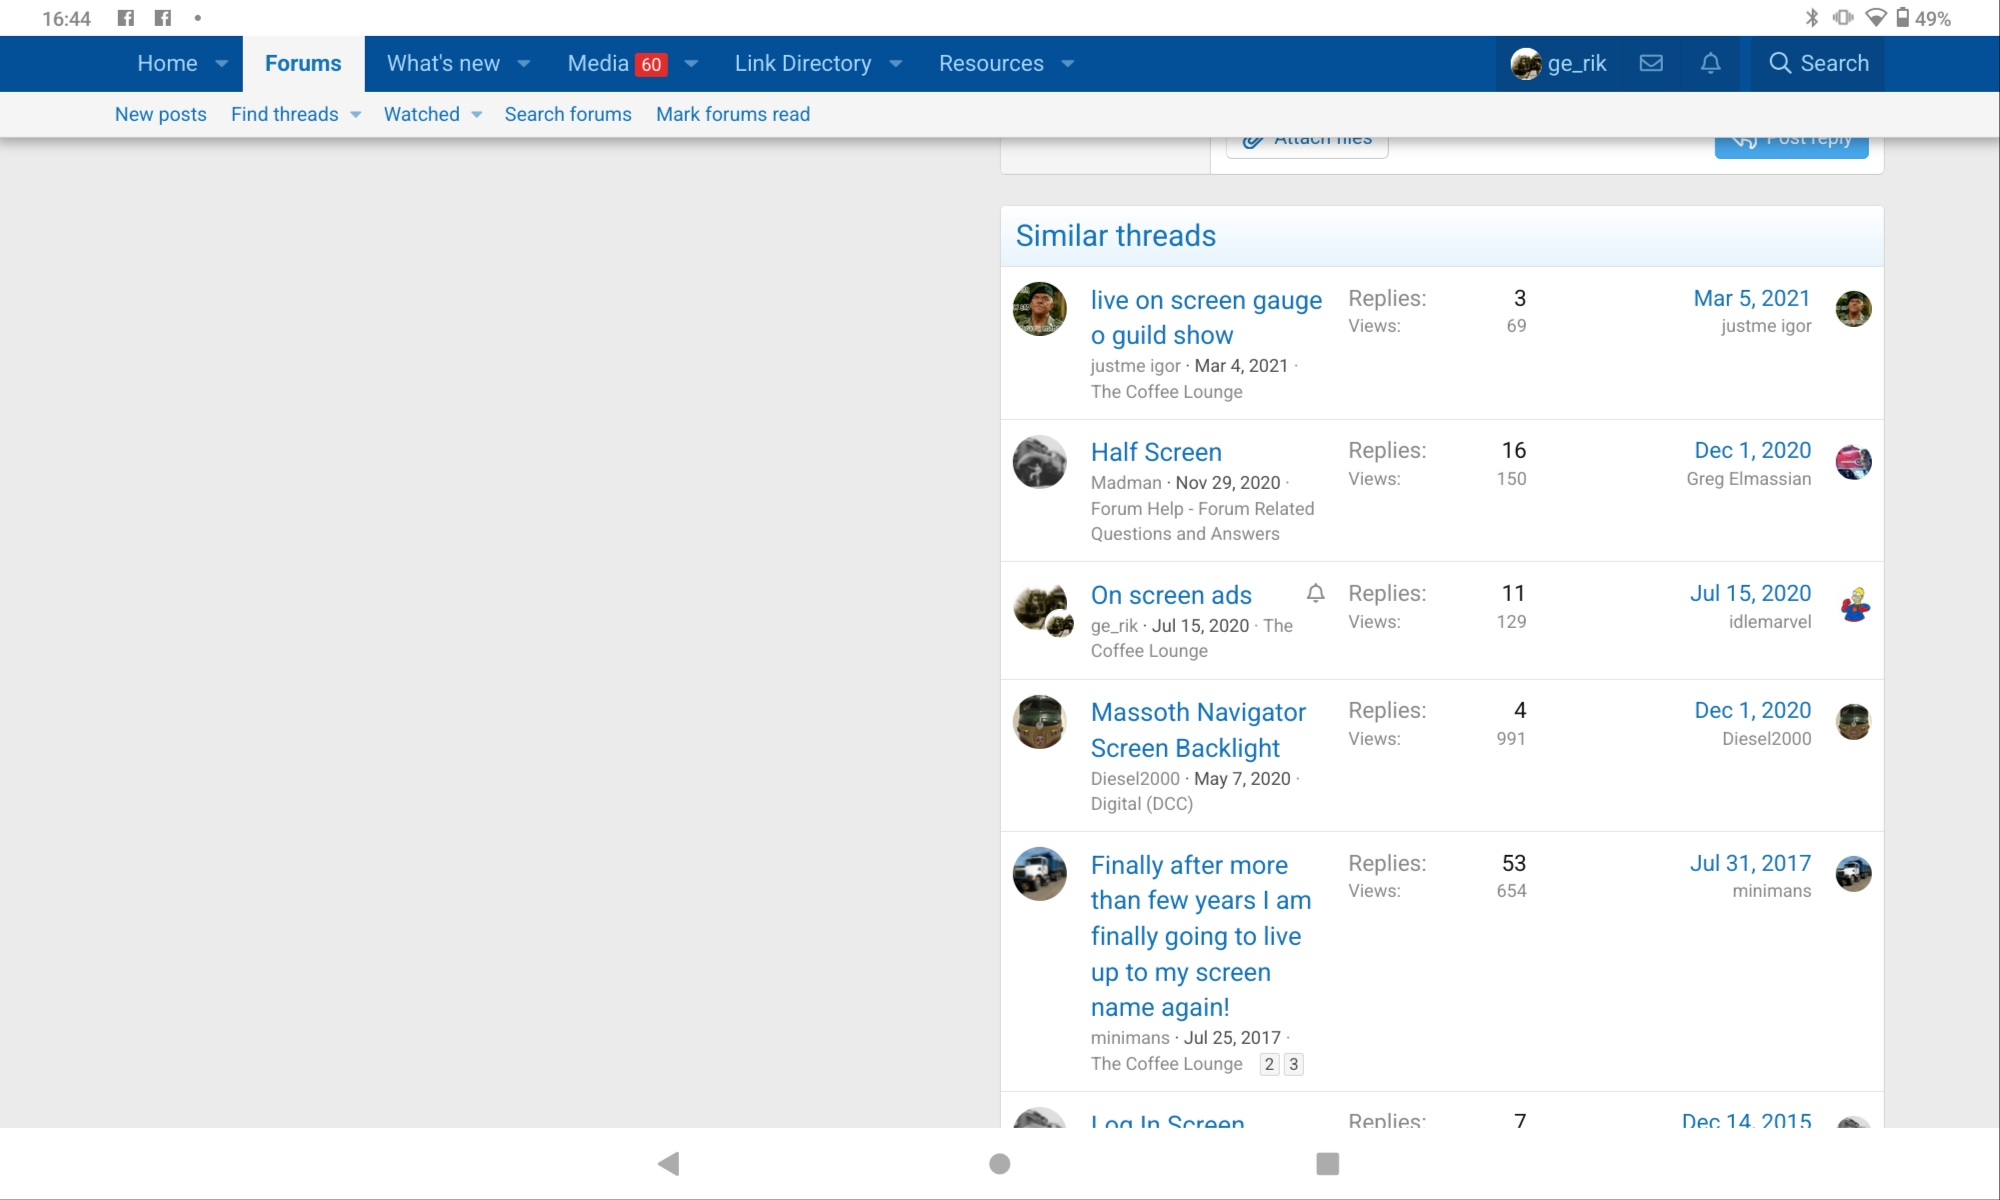Open last-poster avatar for Greg Elmassian
The width and height of the screenshot is (2000, 1200).
[x=1853, y=462]
